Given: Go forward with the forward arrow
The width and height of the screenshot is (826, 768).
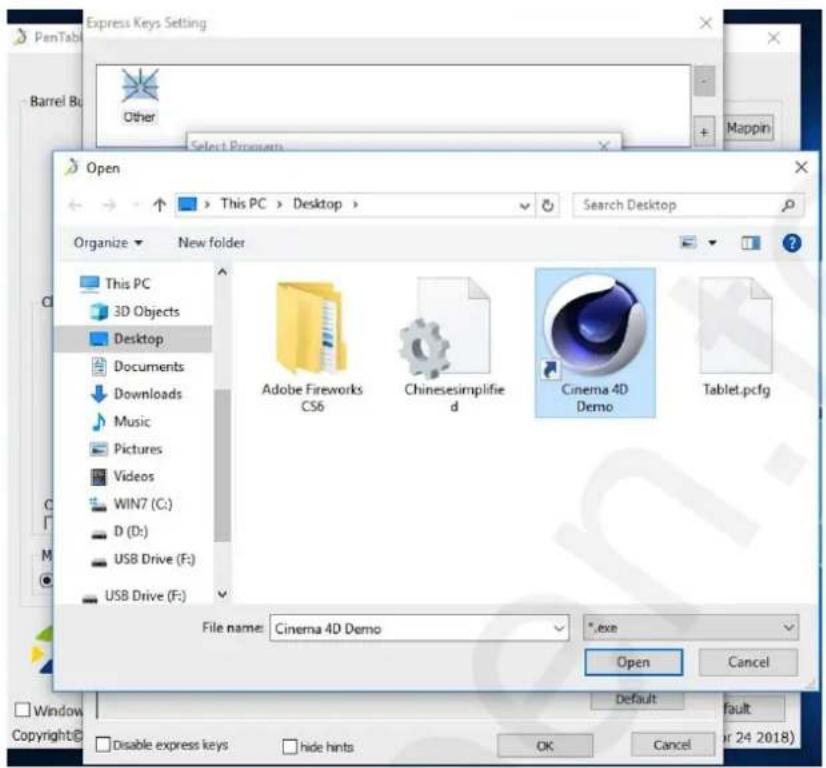Looking at the screenshot, I should [109, 205].
